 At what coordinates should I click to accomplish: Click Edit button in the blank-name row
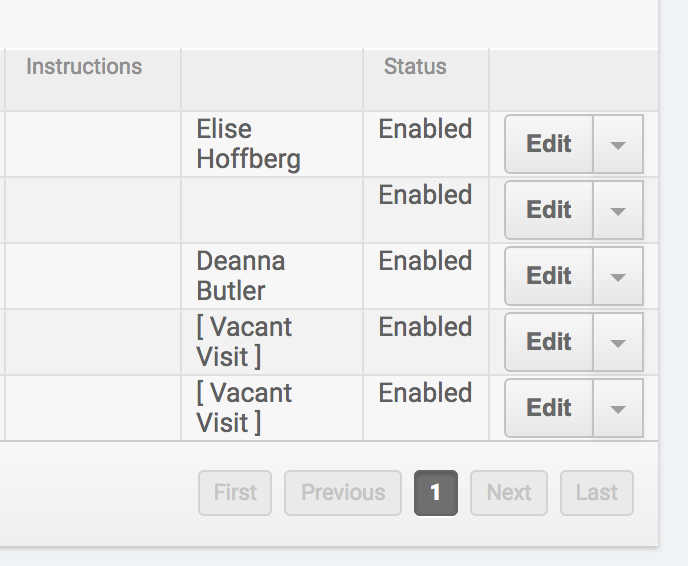coord(548,210)
